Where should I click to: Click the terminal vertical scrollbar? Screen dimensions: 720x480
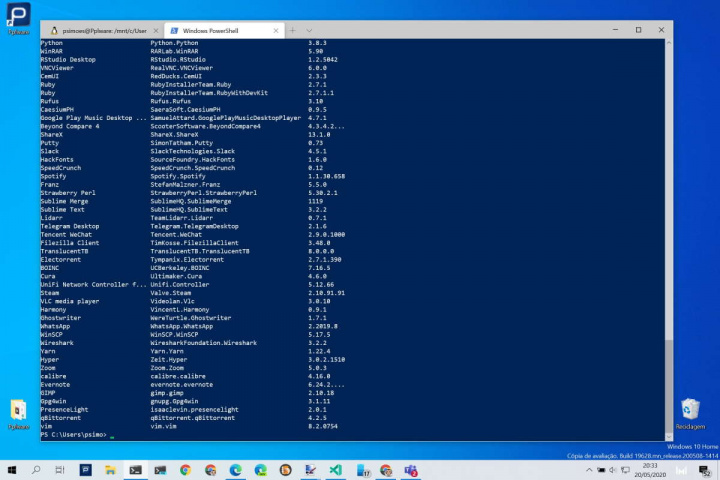(668, 200)
